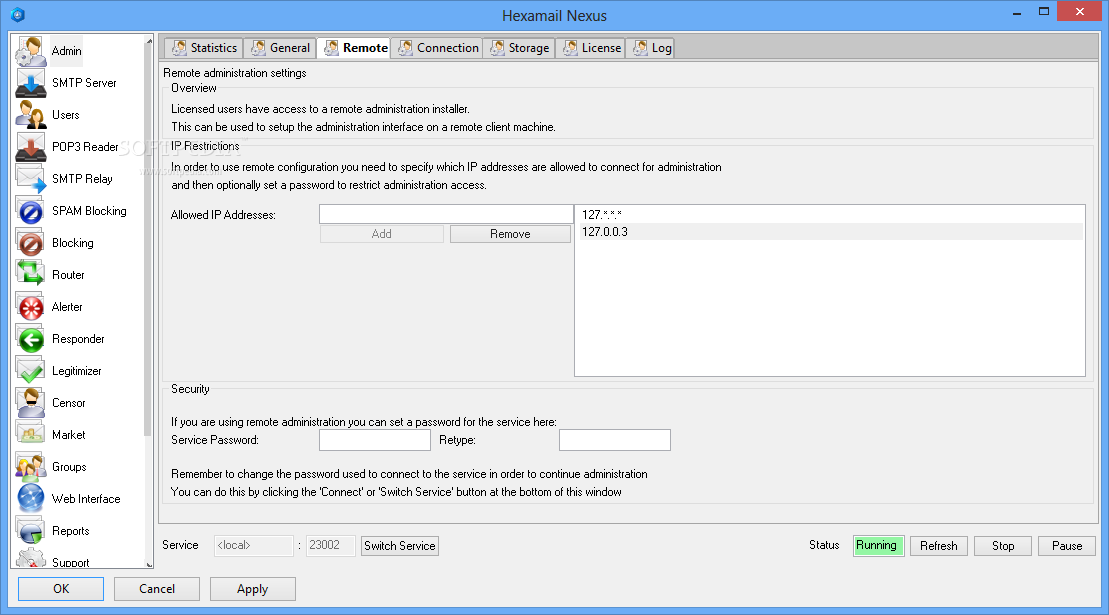Open SPAM Blocking icon

(x=31, y=211)
